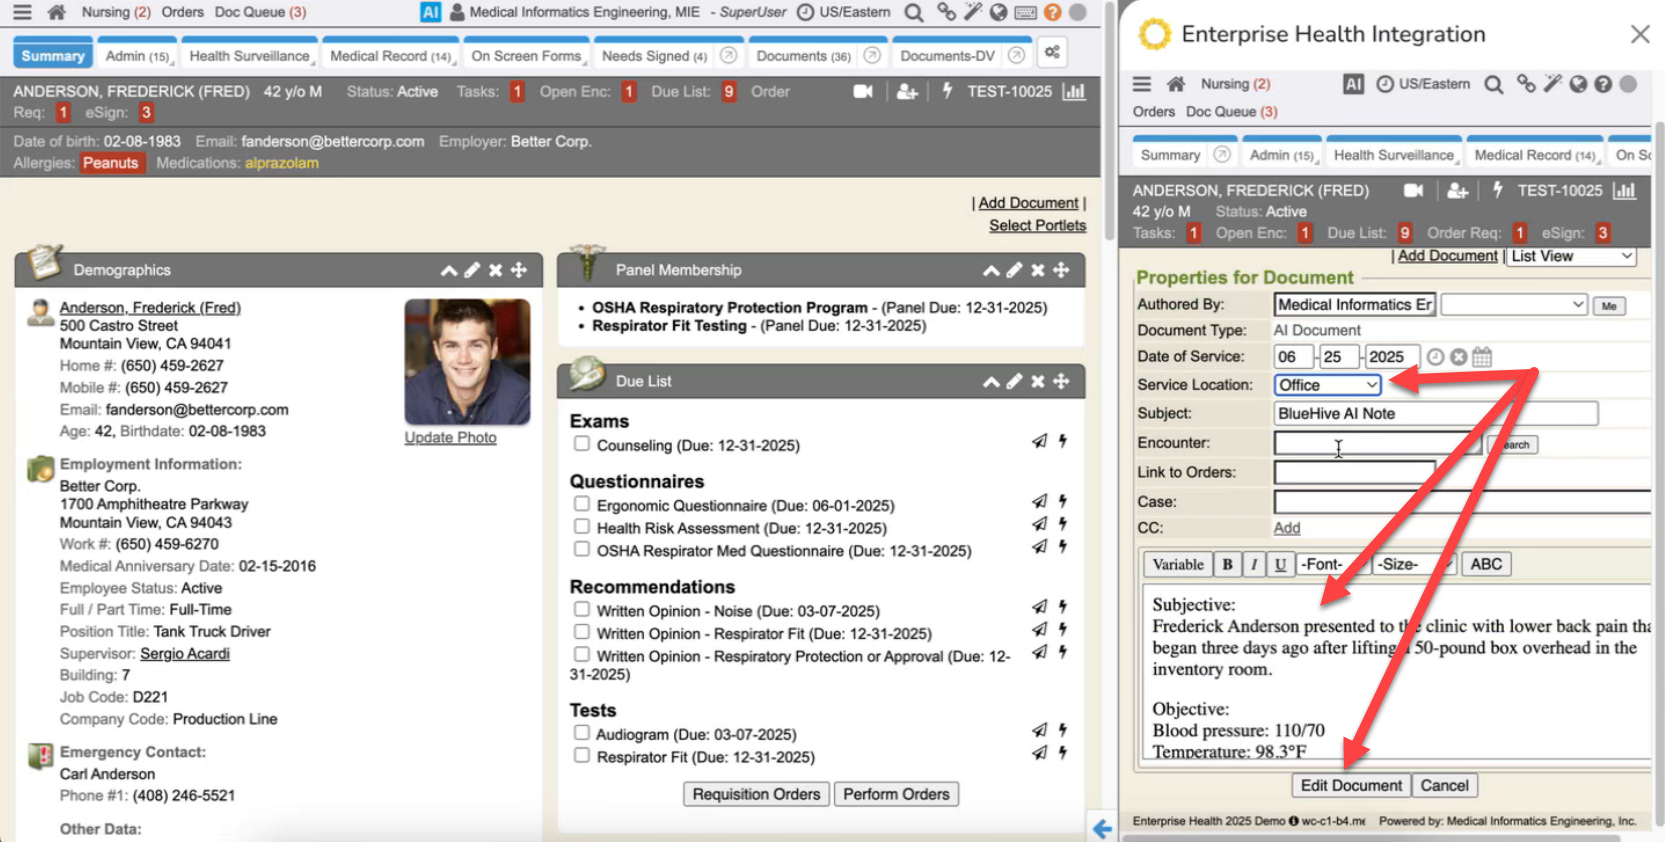The height and width of the screenshot is (842, 1665).
Task: Open the calendar picker for Date of Service
Action: [1482, 357]
